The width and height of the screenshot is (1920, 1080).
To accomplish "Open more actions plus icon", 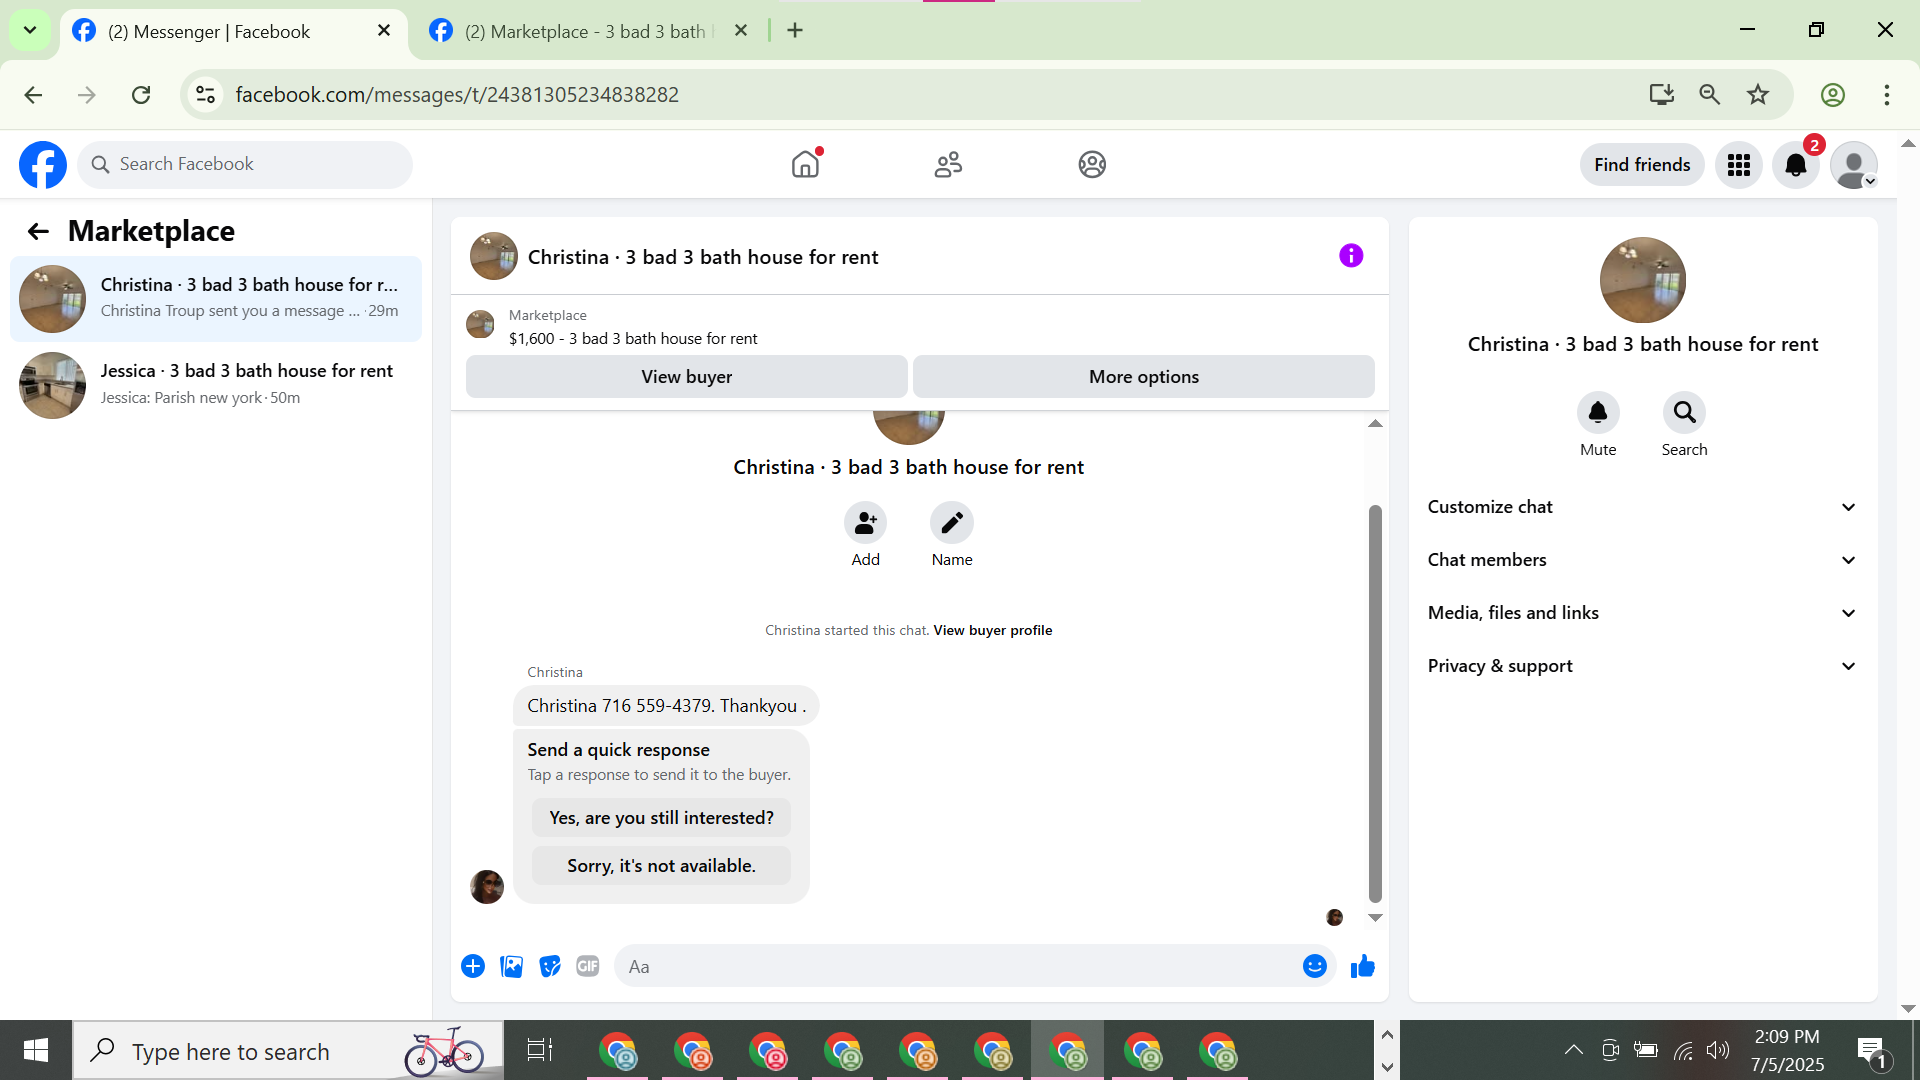I will click(473, 966).
